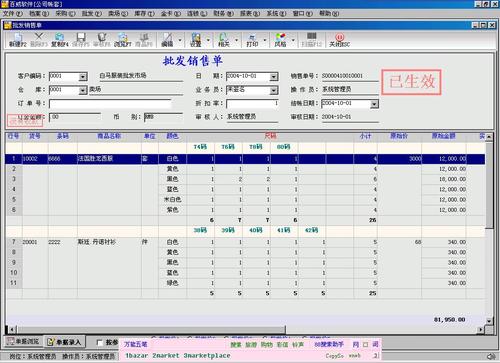Select cell 法国鳄龙西服 in row 1
The height and width of the screenshot is (363, 500).
coord(110,159)
